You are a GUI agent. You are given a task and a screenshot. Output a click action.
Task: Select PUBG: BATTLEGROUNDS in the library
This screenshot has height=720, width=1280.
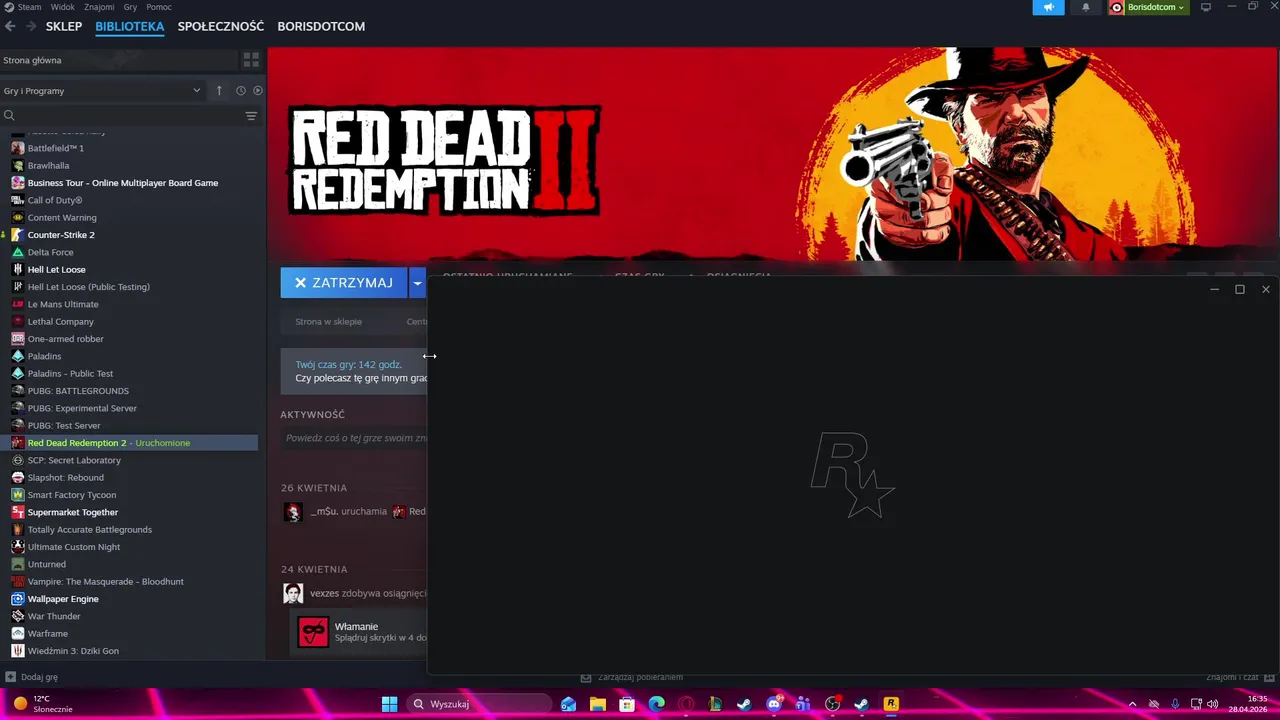tap(78, 391)
